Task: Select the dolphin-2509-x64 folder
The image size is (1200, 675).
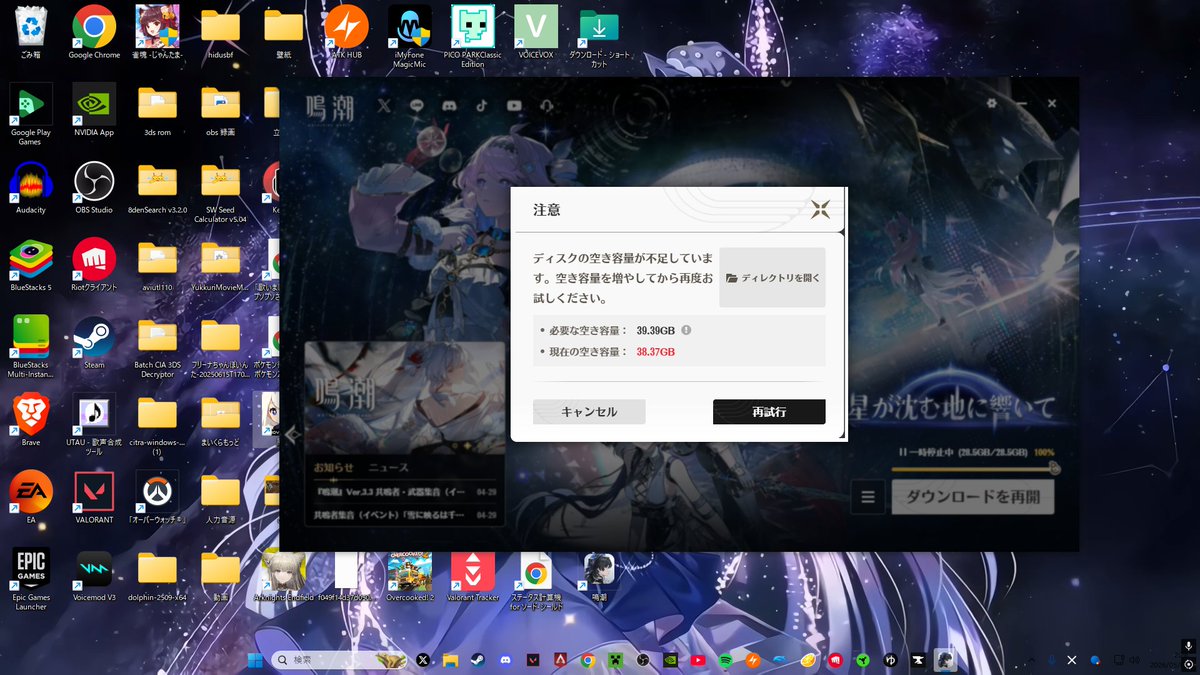Action: coord(157,575)
